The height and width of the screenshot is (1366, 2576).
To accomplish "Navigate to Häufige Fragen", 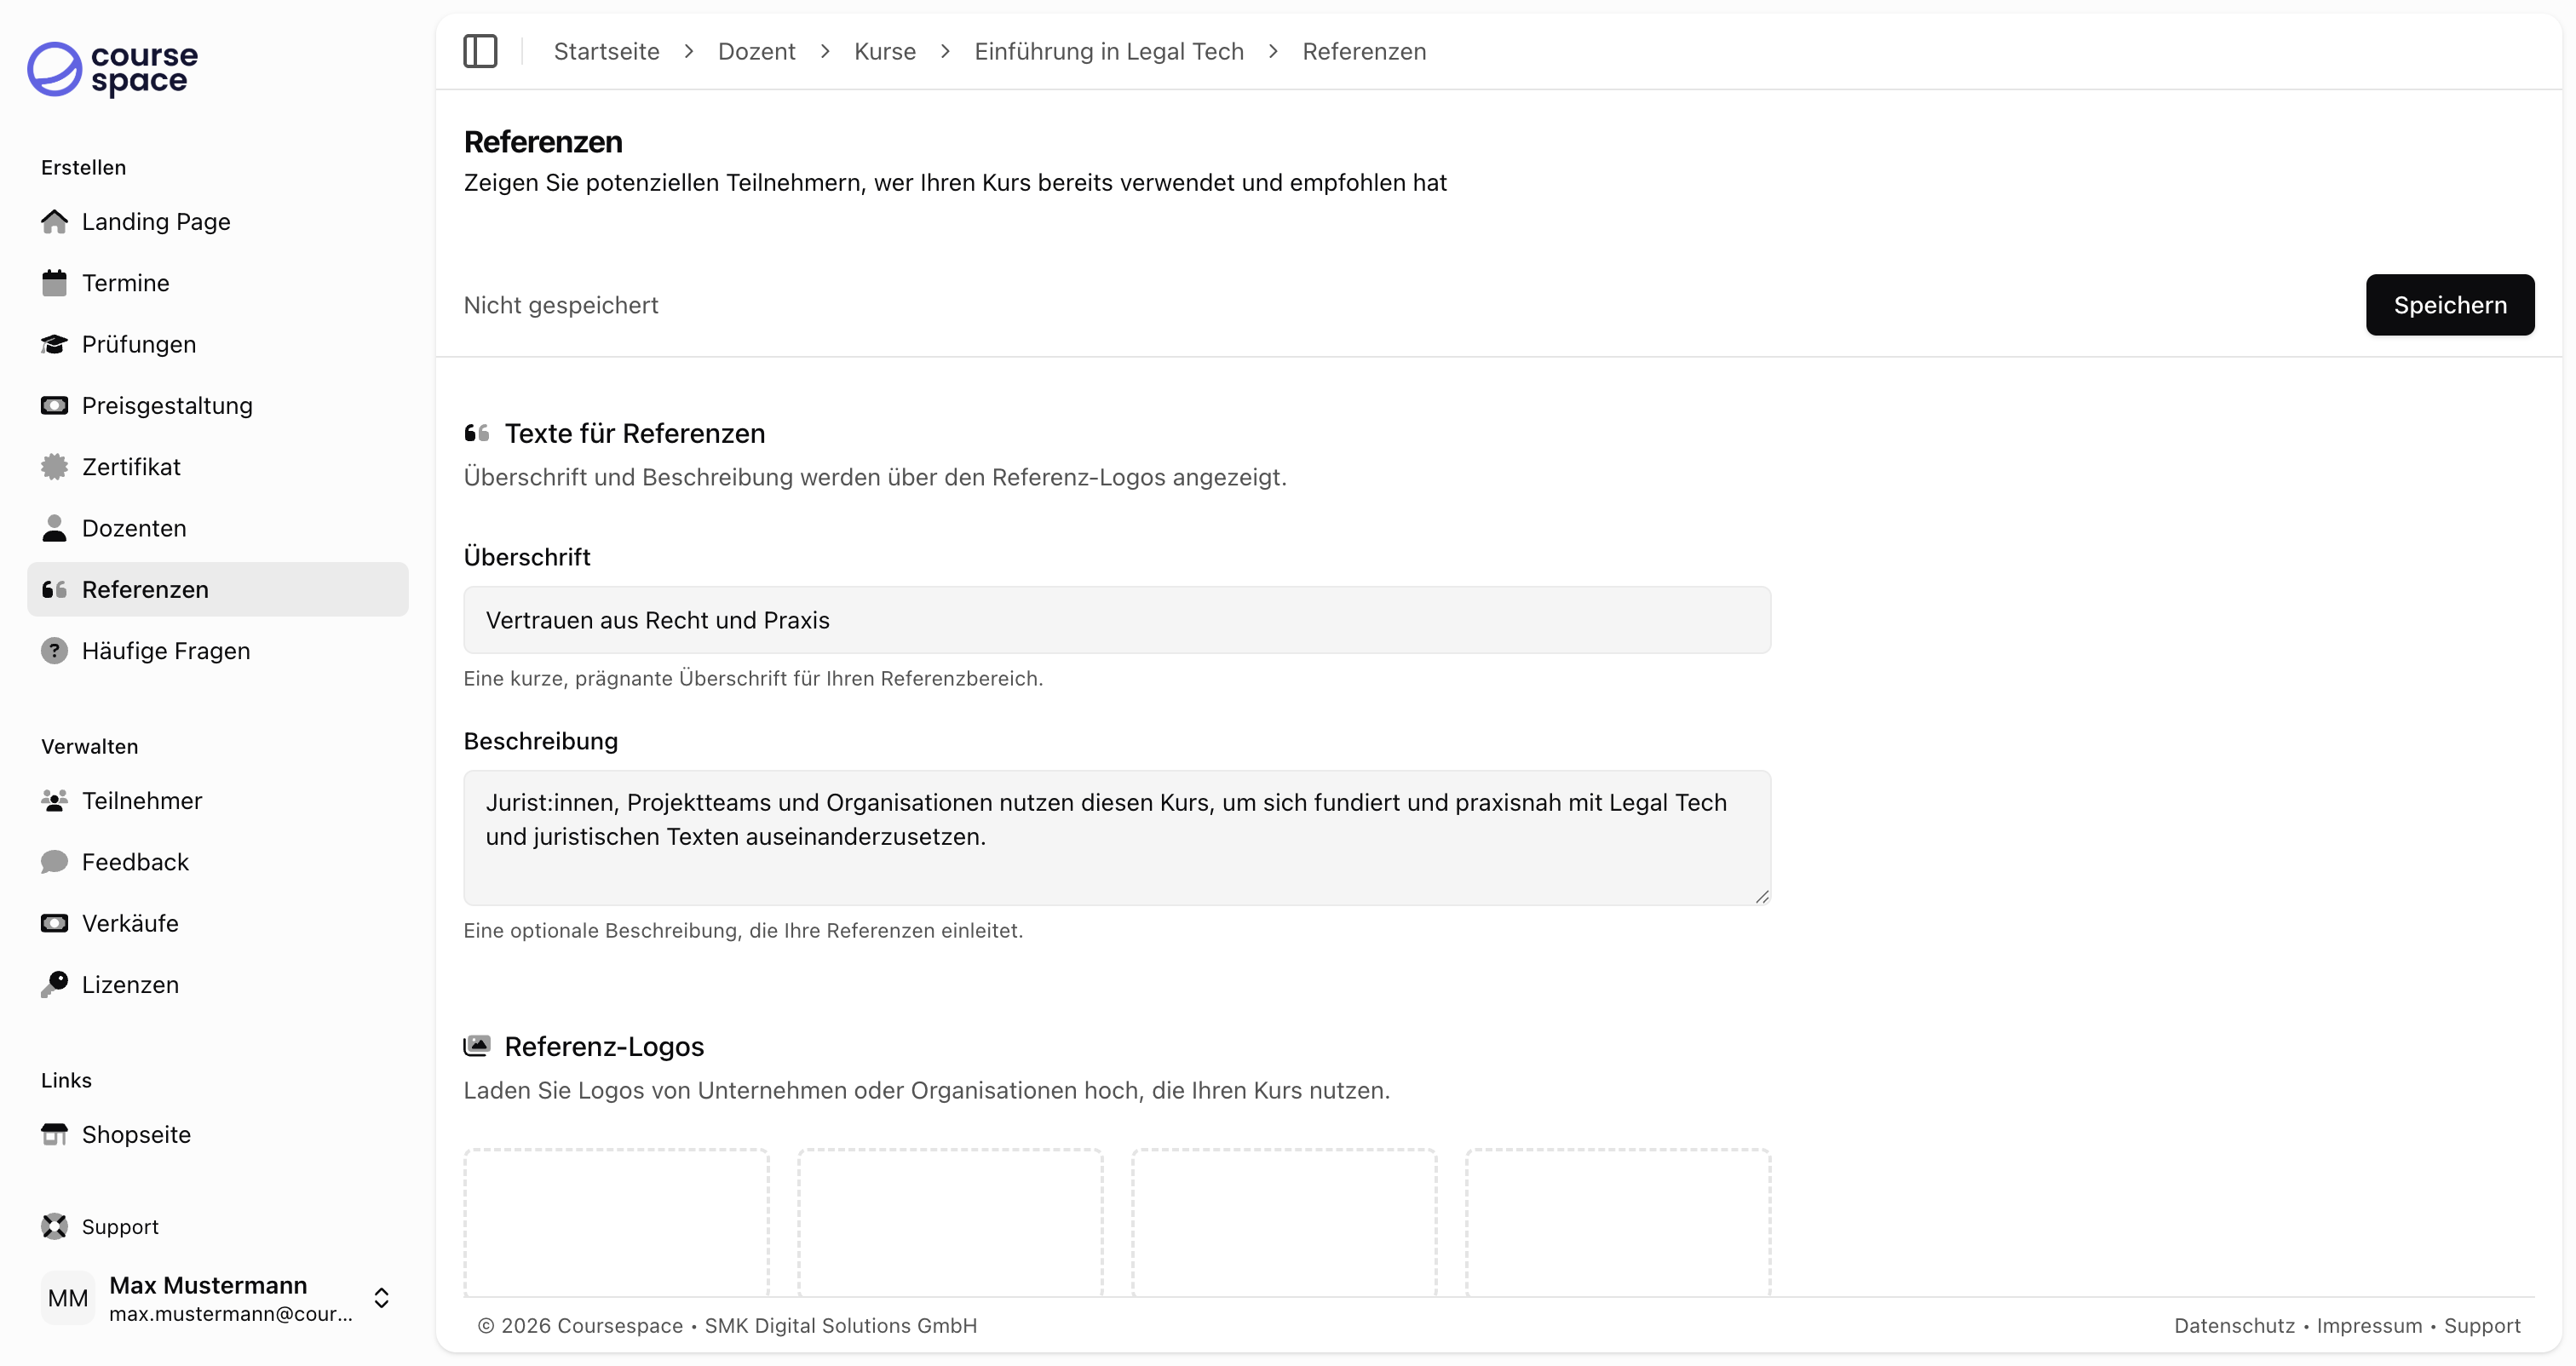I will click(165, 650).
